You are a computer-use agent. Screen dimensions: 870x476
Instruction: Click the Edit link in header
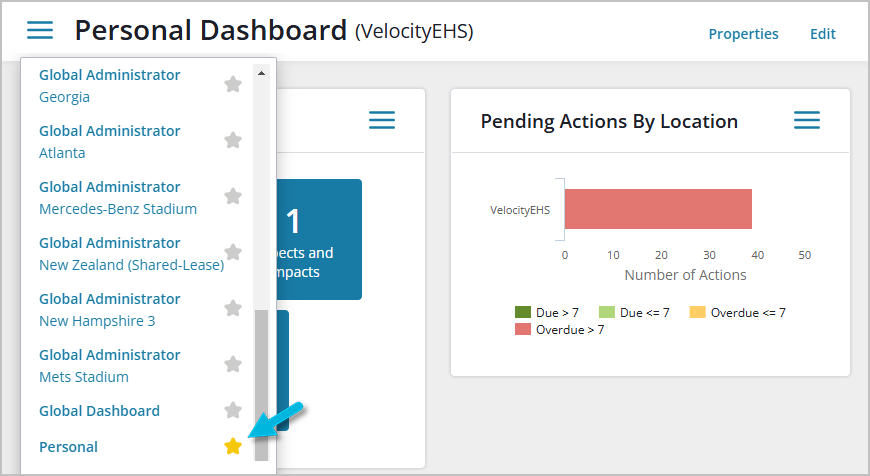pos(822,34)
